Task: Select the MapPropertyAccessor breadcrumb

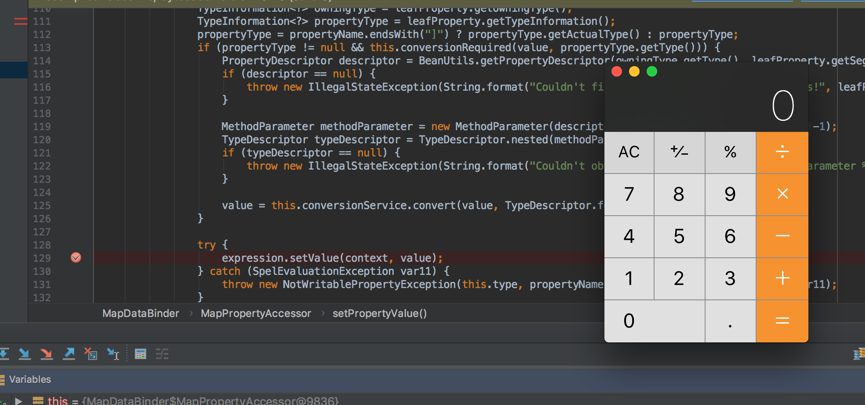Action: point(256,313)
